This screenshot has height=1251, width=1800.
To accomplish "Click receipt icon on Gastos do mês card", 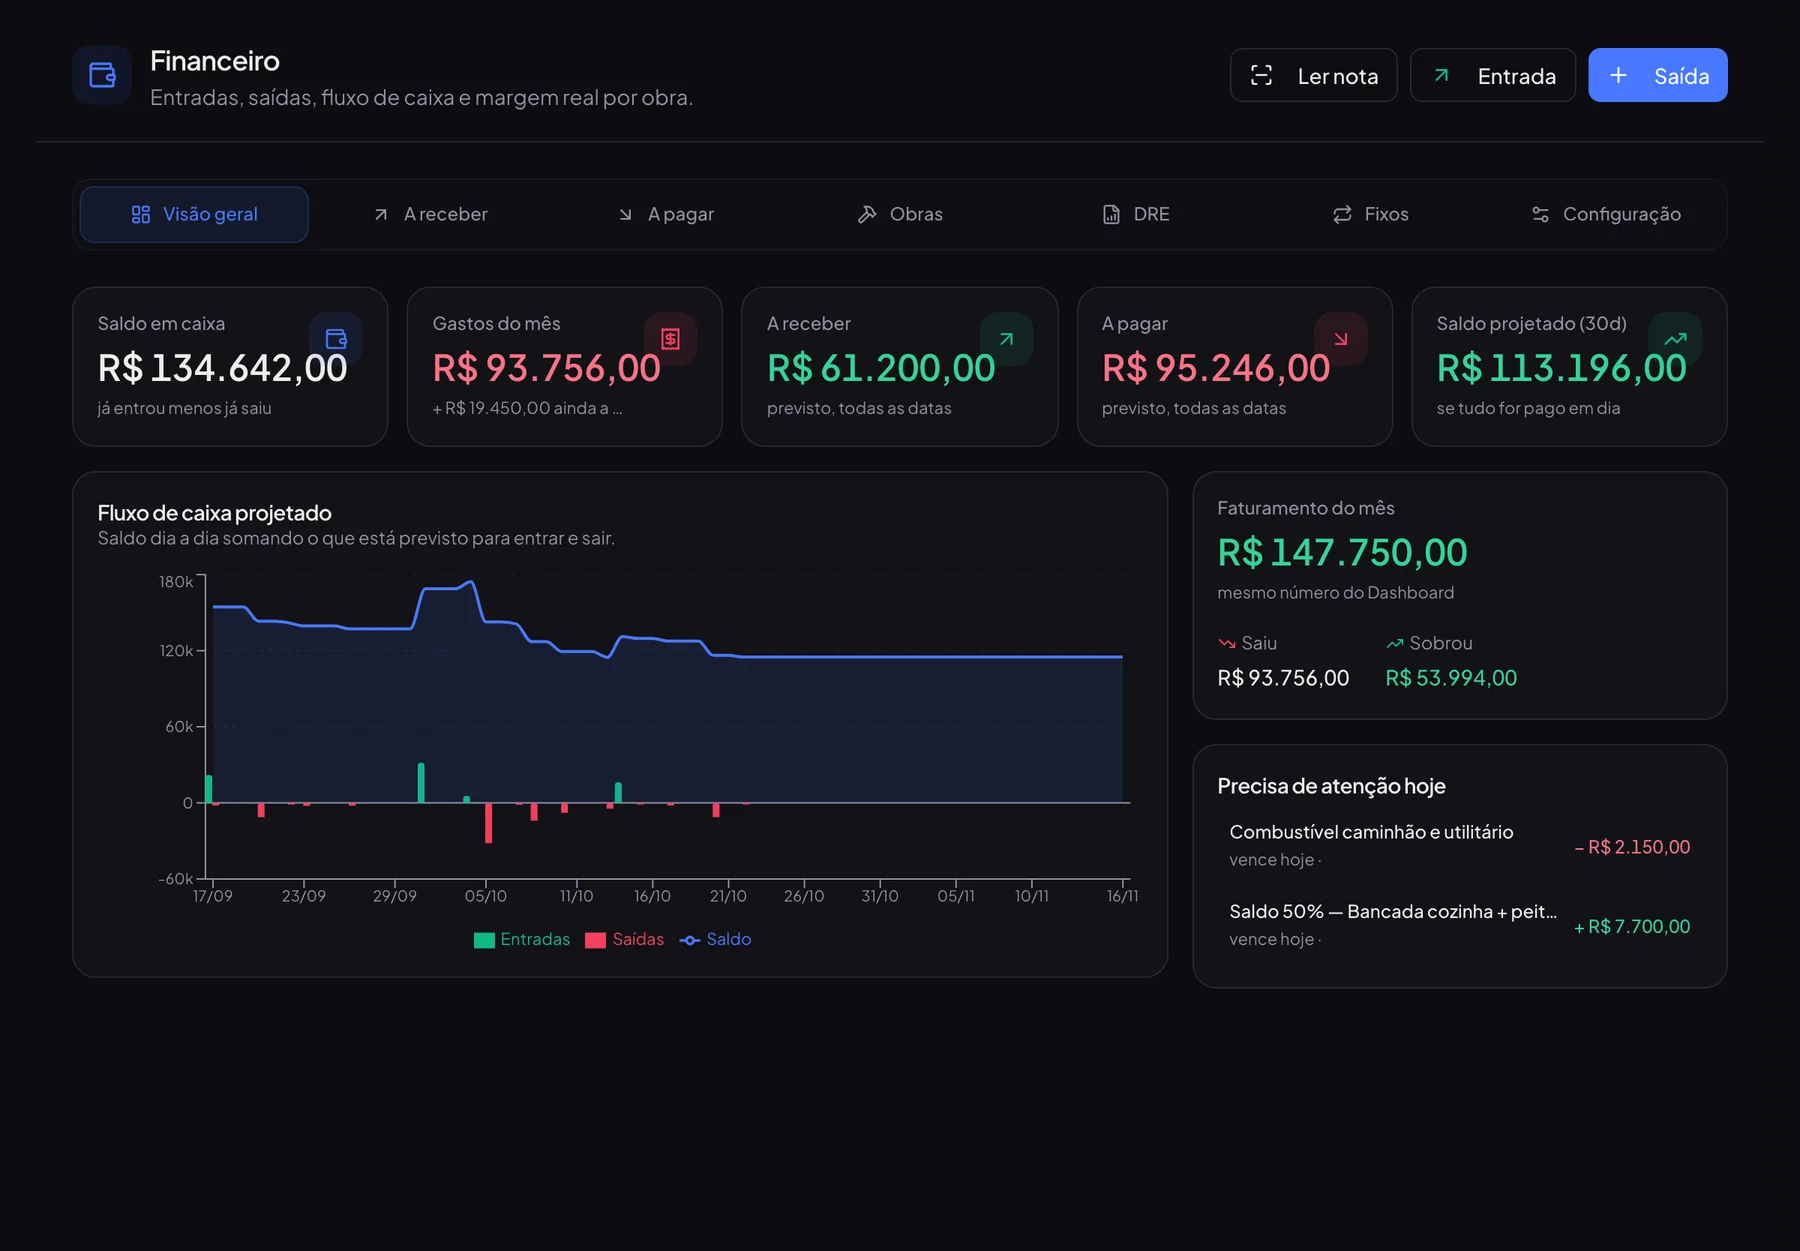I will [670, 339].
